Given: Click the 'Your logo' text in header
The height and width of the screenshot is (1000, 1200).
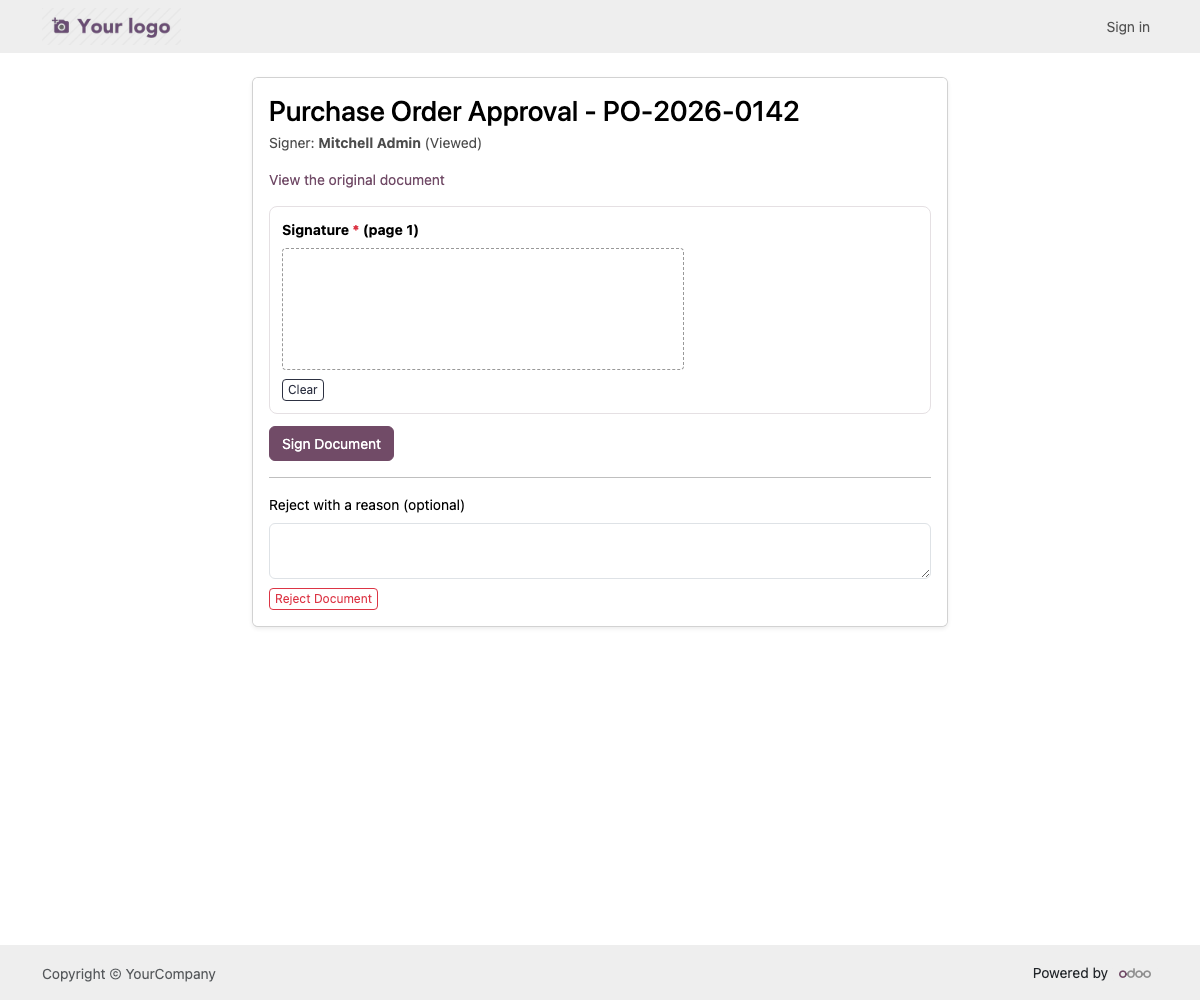Looking at the screenshot, I should (124, 26).
